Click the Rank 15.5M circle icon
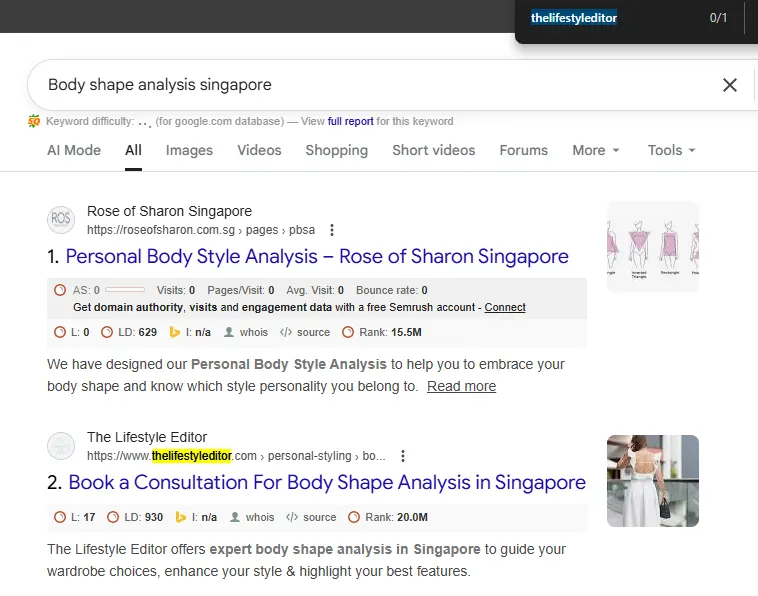 (348, 333)
